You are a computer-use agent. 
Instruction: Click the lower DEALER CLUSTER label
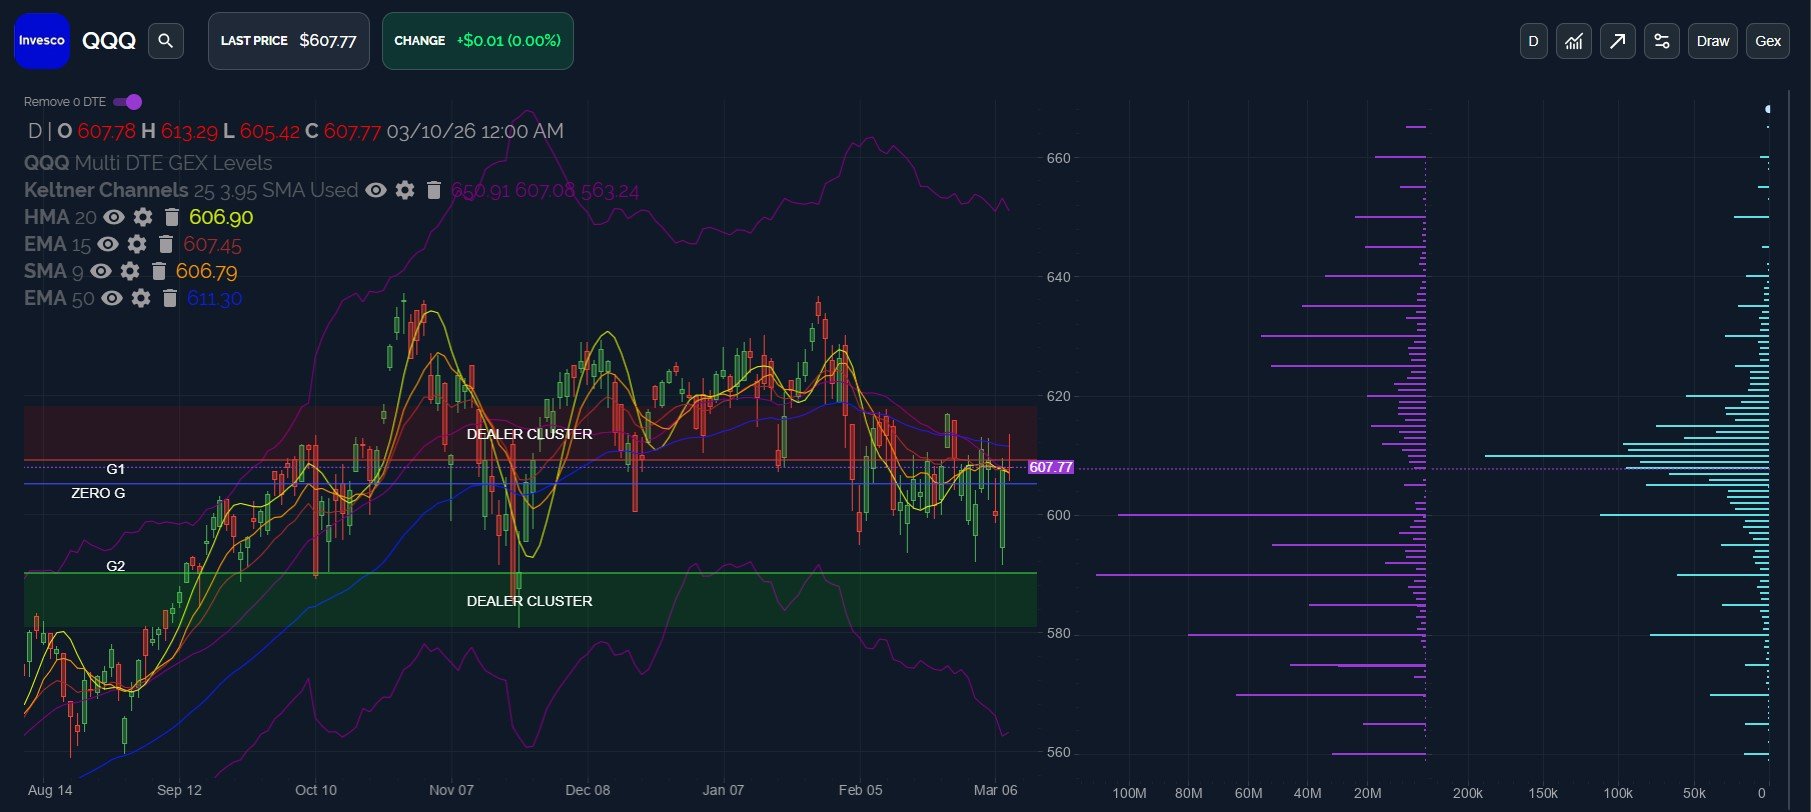[530, 601]
